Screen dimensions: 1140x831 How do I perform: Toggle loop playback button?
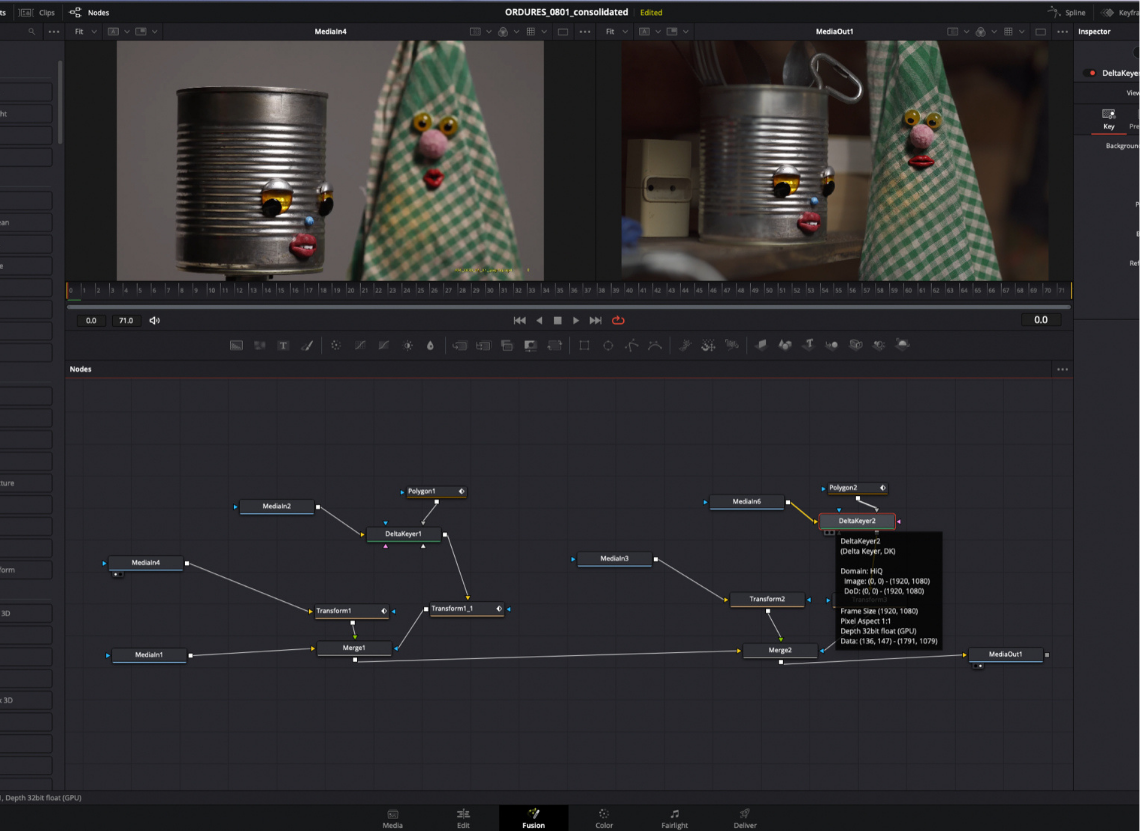click(x=618, y=320)
